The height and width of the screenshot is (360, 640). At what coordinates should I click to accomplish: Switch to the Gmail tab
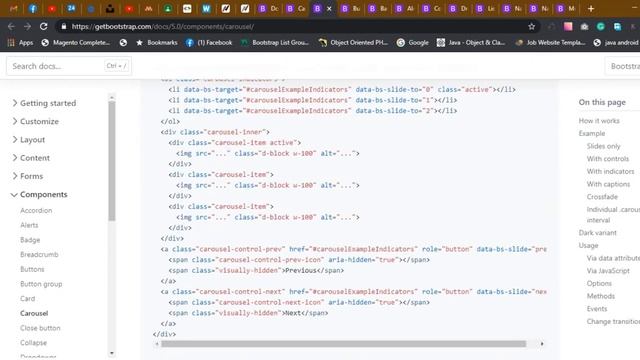tap(13, 9)
